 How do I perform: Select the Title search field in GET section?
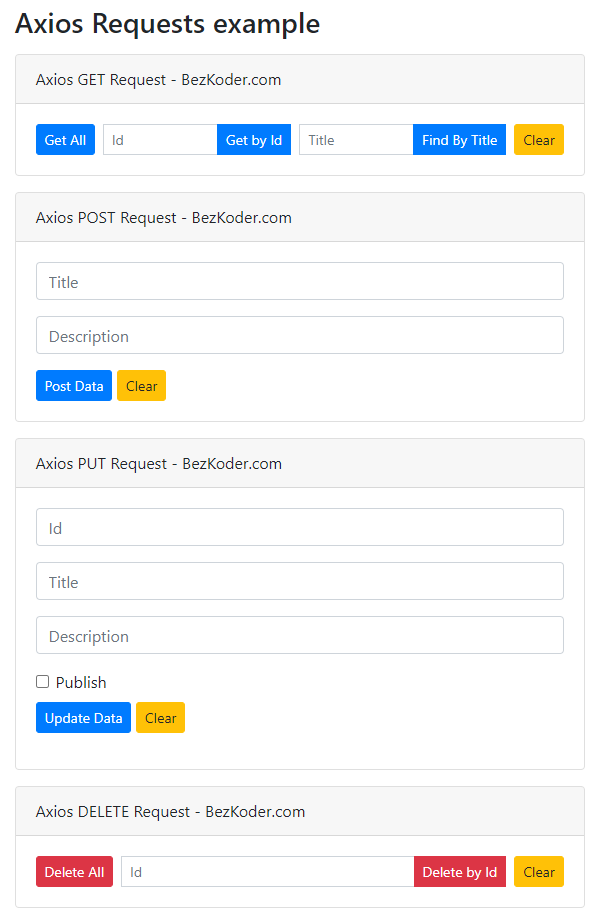[x=356, y=140]
